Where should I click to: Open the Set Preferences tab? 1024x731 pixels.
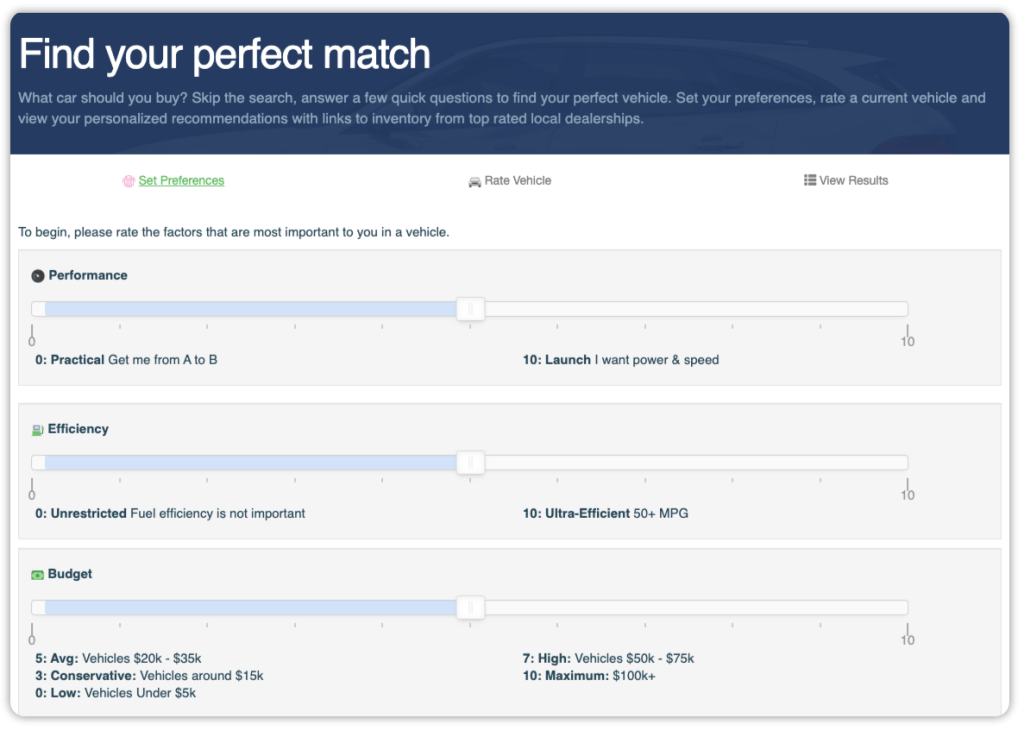coord(181,180)
